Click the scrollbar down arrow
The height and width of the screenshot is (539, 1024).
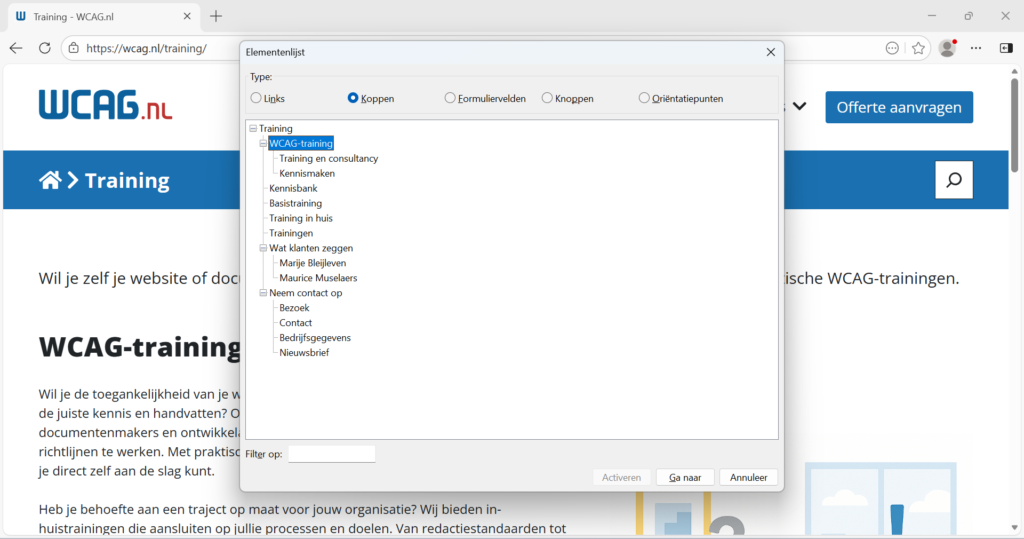pos(1014,528)
